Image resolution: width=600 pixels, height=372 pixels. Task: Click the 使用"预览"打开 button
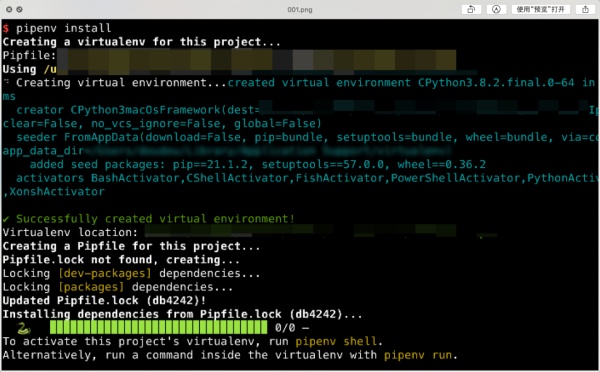tap(541, 10)
